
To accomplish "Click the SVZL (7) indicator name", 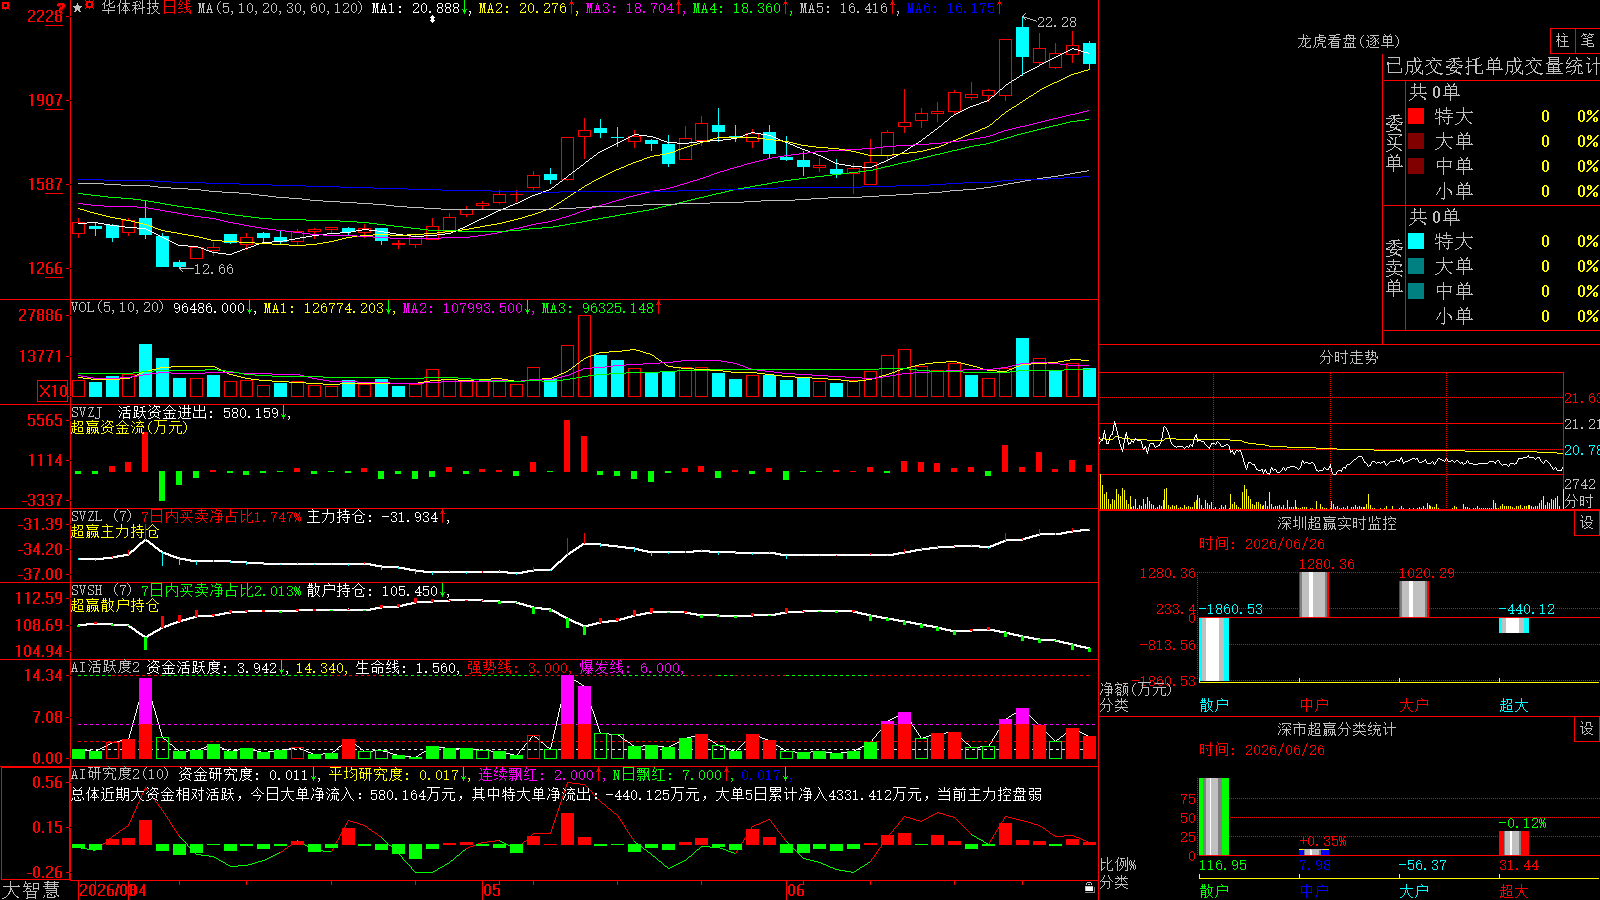I will coord(101,517).
